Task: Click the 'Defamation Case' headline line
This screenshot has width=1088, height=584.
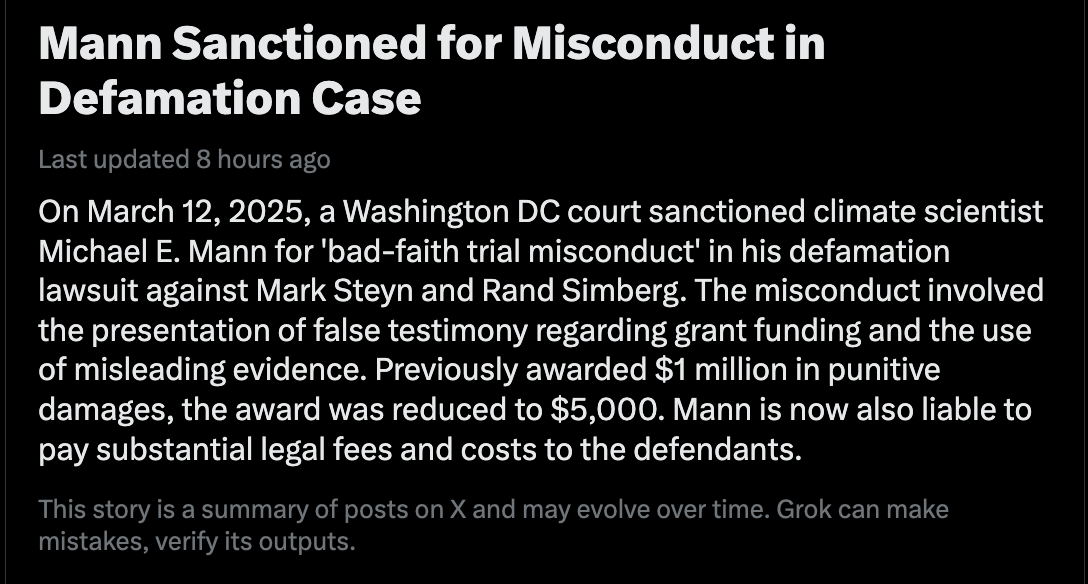Action: (229, 97)
